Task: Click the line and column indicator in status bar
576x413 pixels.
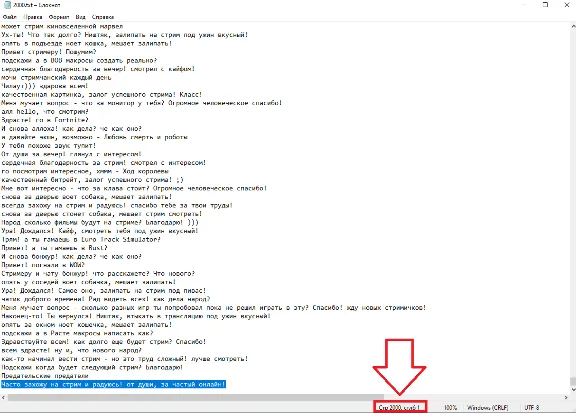Action: coord(399,407)
